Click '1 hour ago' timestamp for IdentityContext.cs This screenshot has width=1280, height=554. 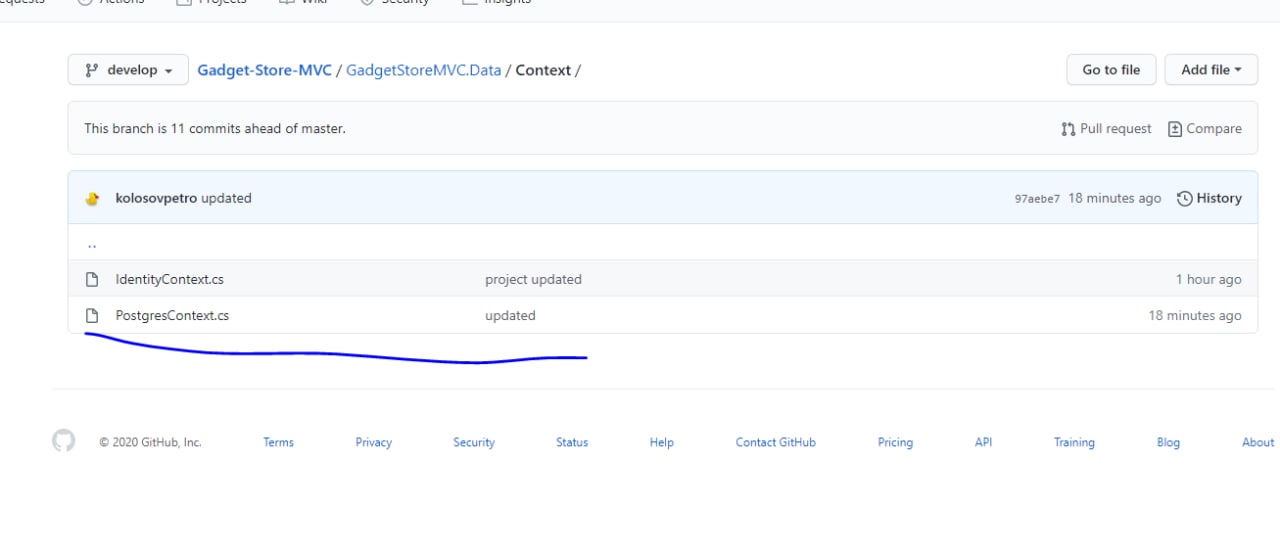(1208, 279)
